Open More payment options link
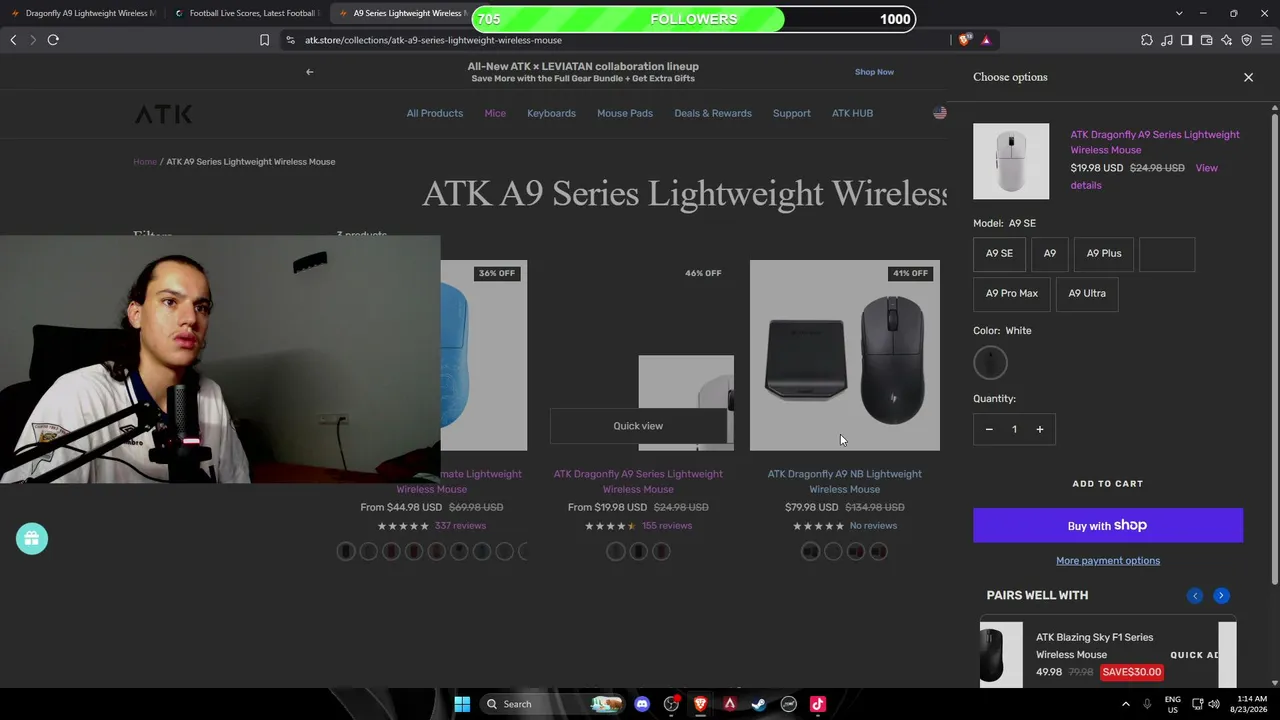This screenshot has height=720, width=1280. 1108,561
